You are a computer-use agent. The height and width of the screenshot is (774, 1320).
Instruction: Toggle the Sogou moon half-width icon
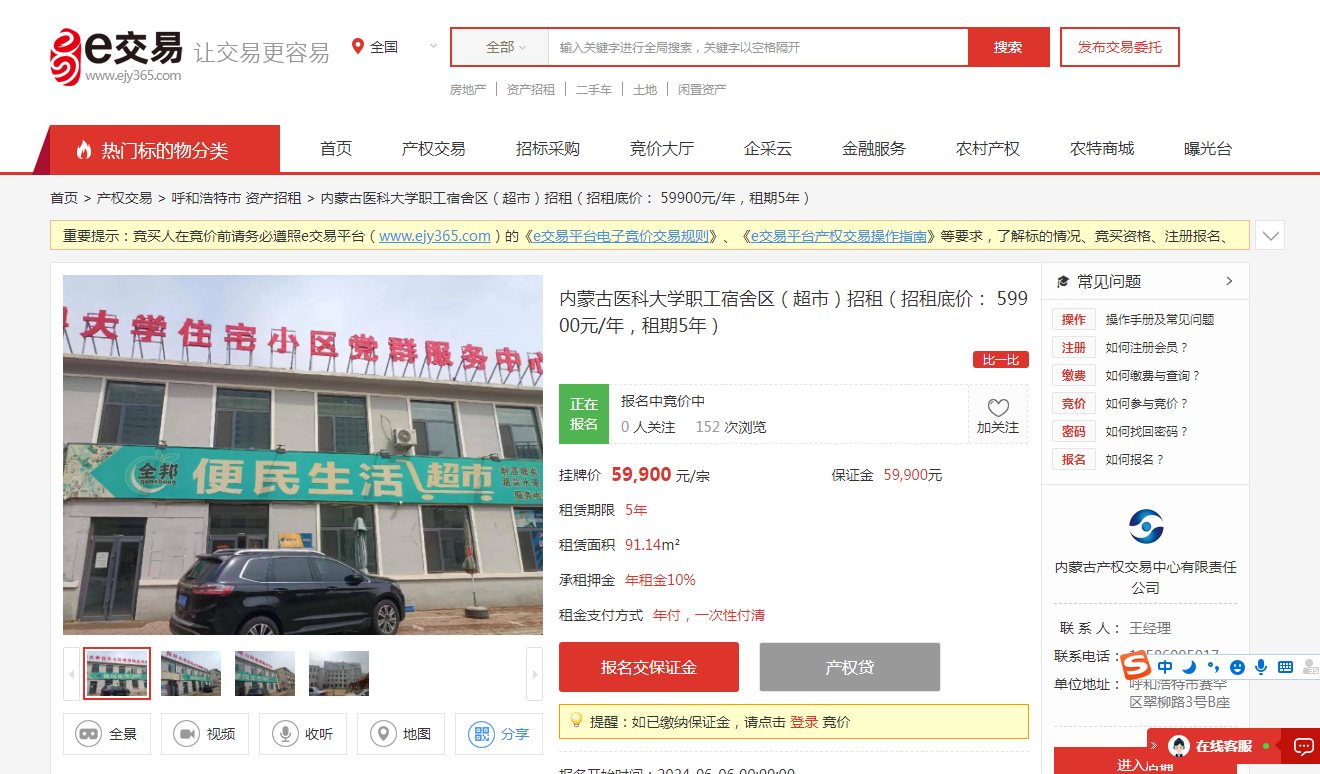click(1189, 667)
